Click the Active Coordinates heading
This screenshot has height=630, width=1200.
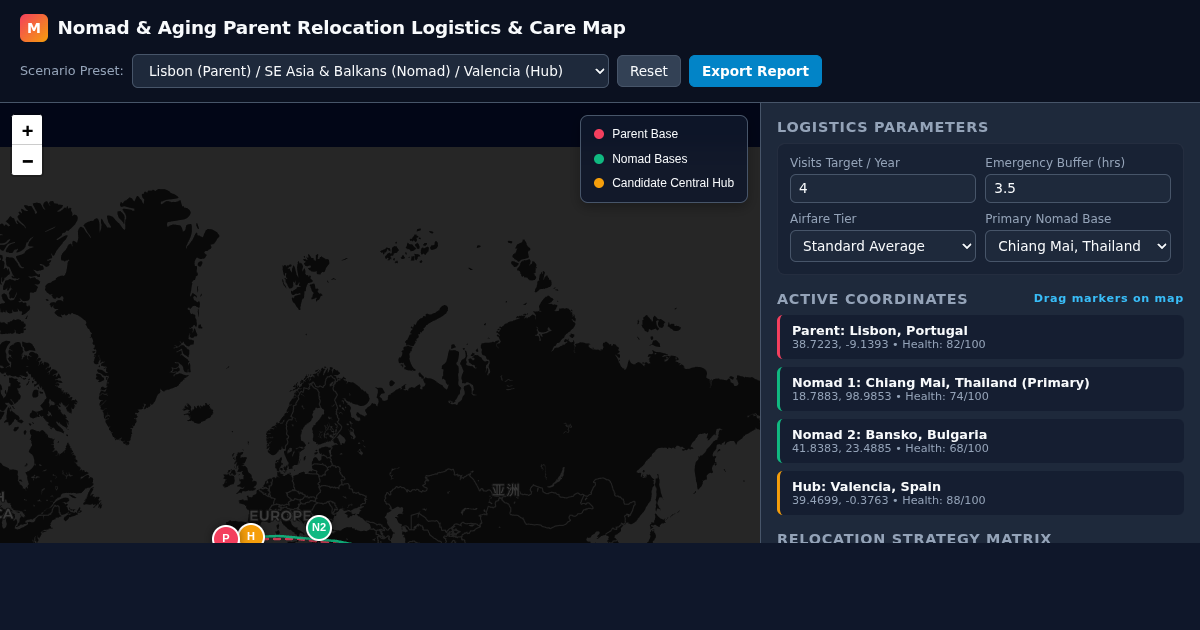click(872, 299)
